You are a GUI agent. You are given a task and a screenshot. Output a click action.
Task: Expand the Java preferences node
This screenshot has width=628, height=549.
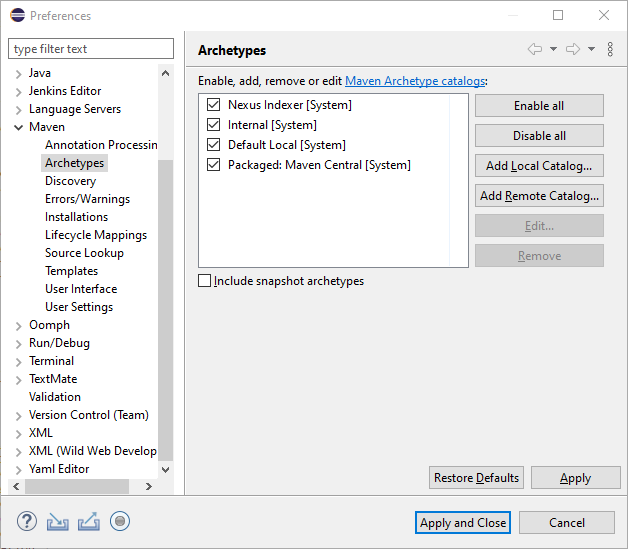point(18,73)
